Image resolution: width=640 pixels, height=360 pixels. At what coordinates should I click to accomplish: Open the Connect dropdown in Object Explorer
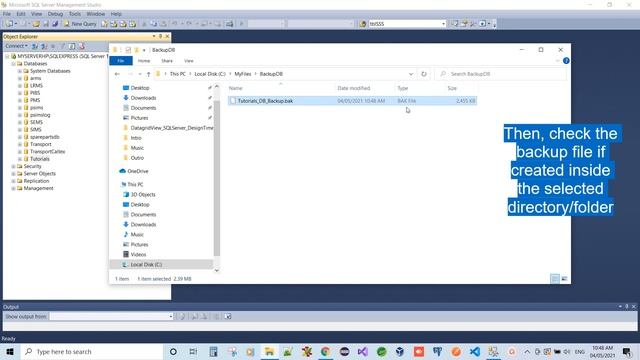(x=16, y=46)
